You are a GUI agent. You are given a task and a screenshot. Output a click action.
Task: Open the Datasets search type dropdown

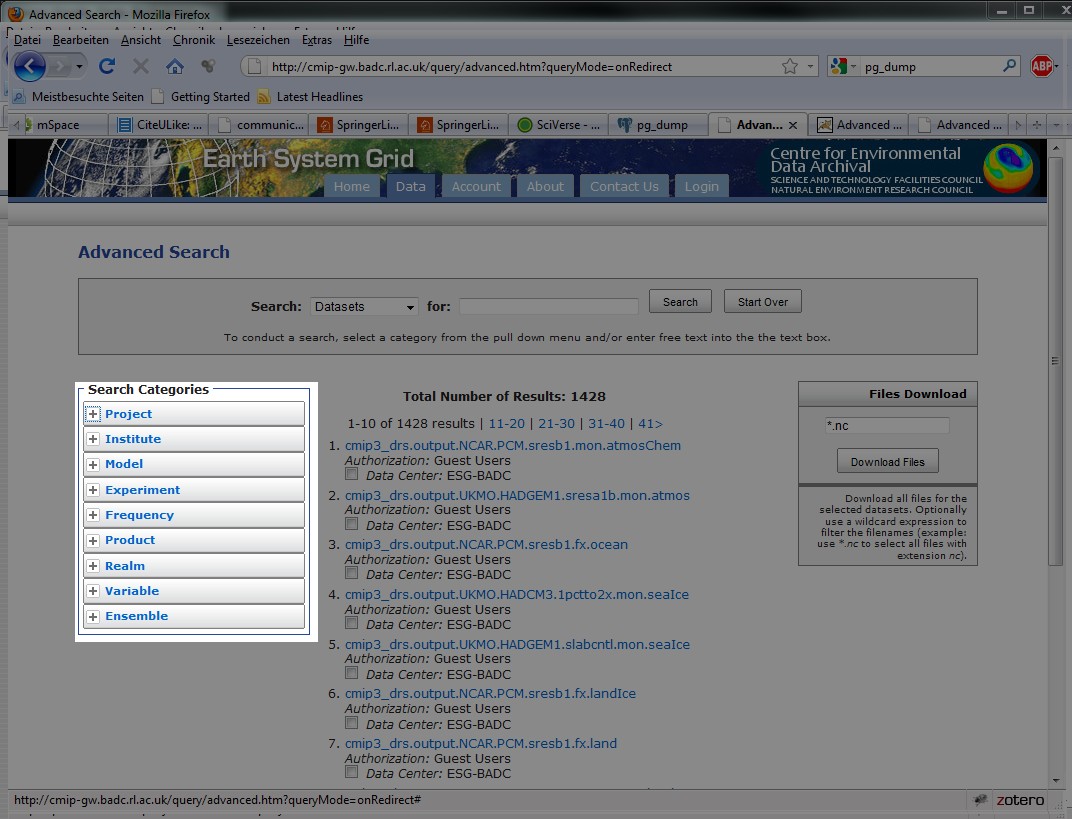(364, 307)
